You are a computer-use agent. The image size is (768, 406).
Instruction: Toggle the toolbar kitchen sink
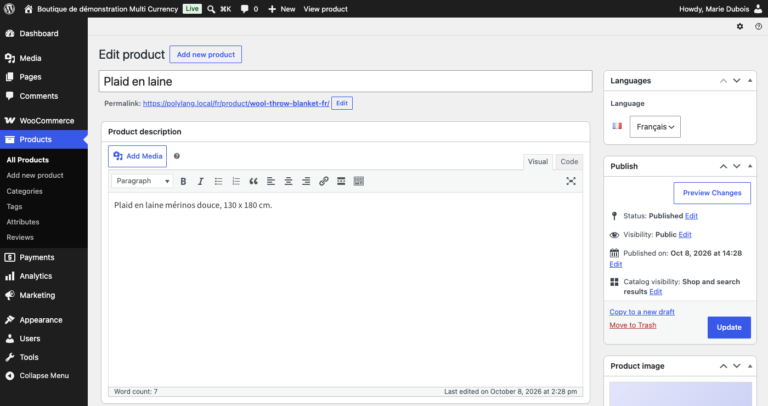click(x=359, y=181)
